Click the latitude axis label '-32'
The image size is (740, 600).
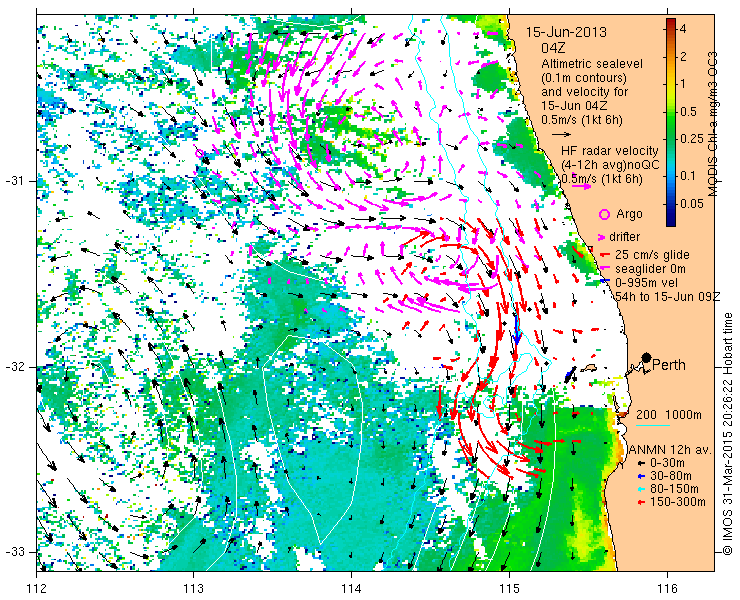tap(15, 367)
